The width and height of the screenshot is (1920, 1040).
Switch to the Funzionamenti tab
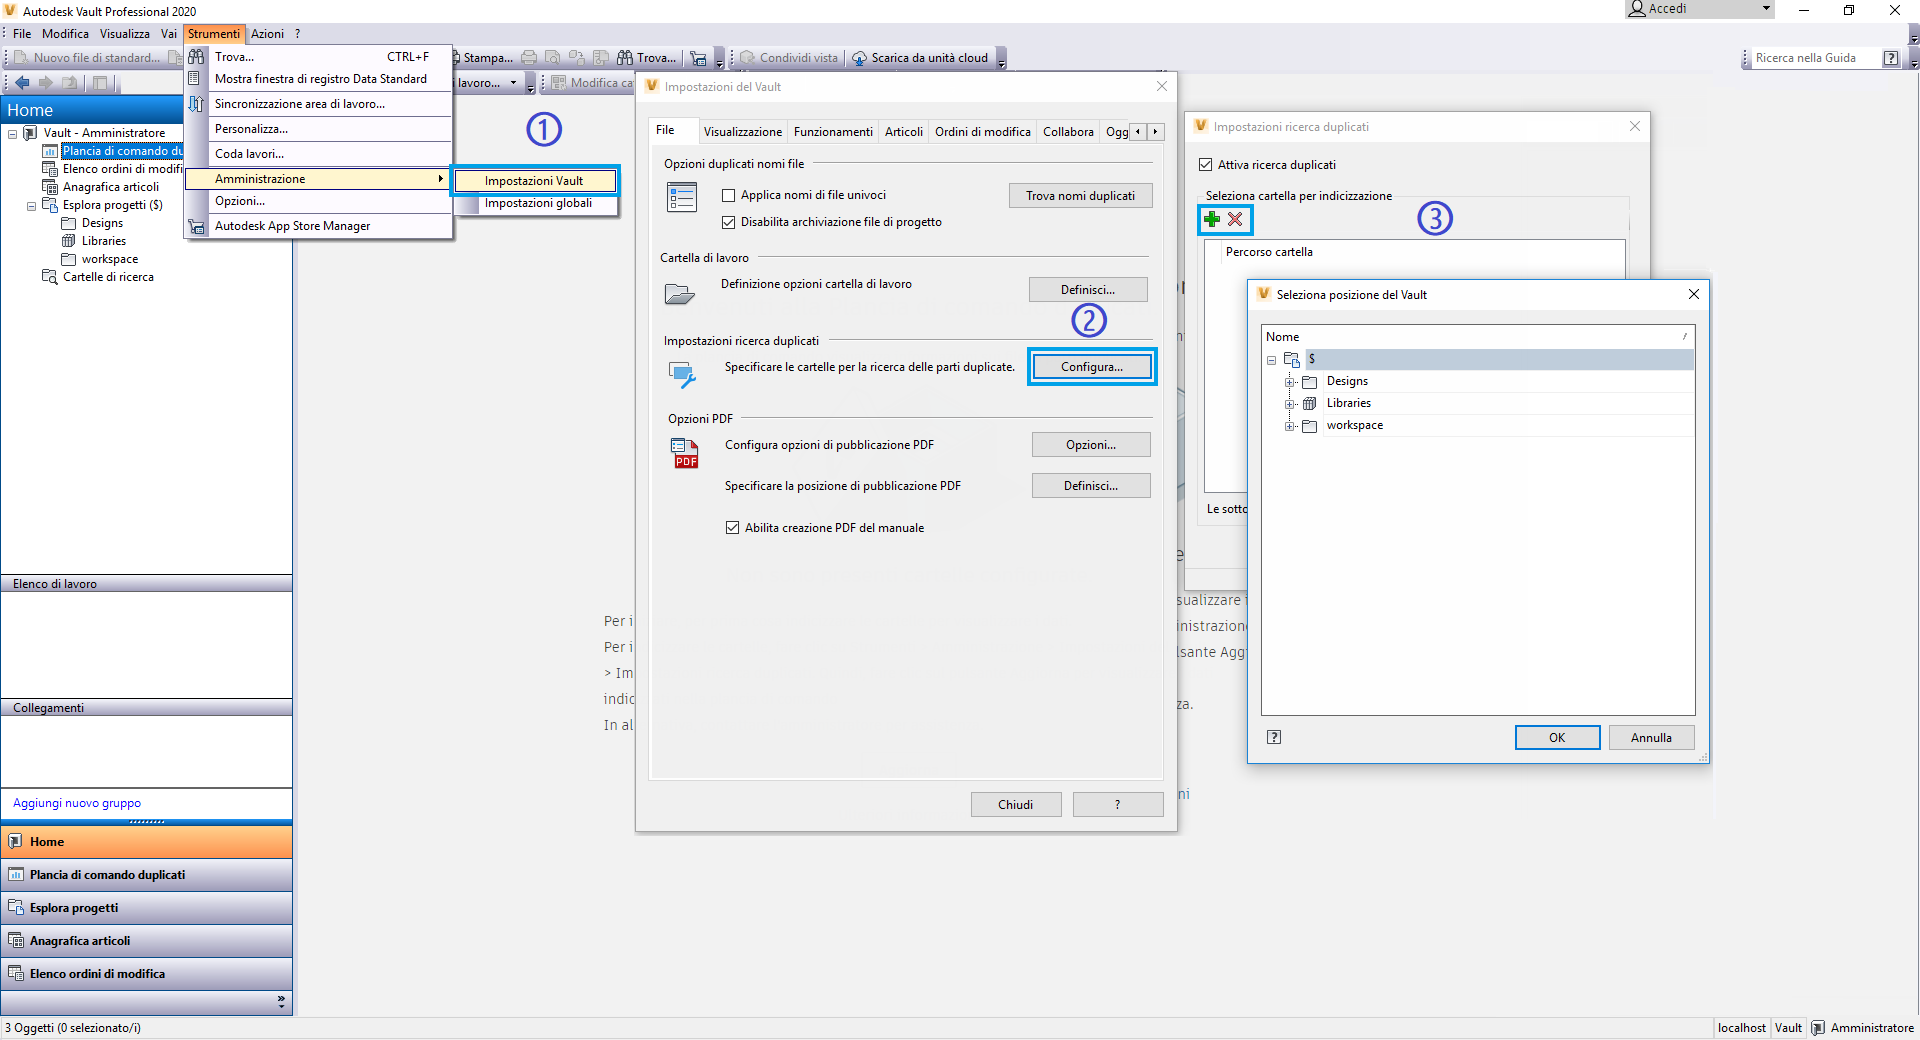(x=833, y=132)
